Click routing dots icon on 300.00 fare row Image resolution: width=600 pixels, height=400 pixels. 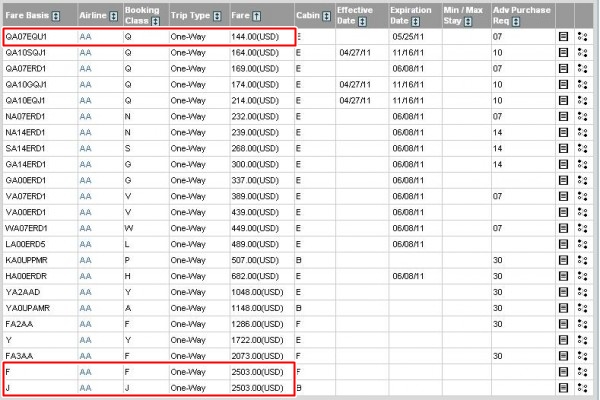point(582,164)
